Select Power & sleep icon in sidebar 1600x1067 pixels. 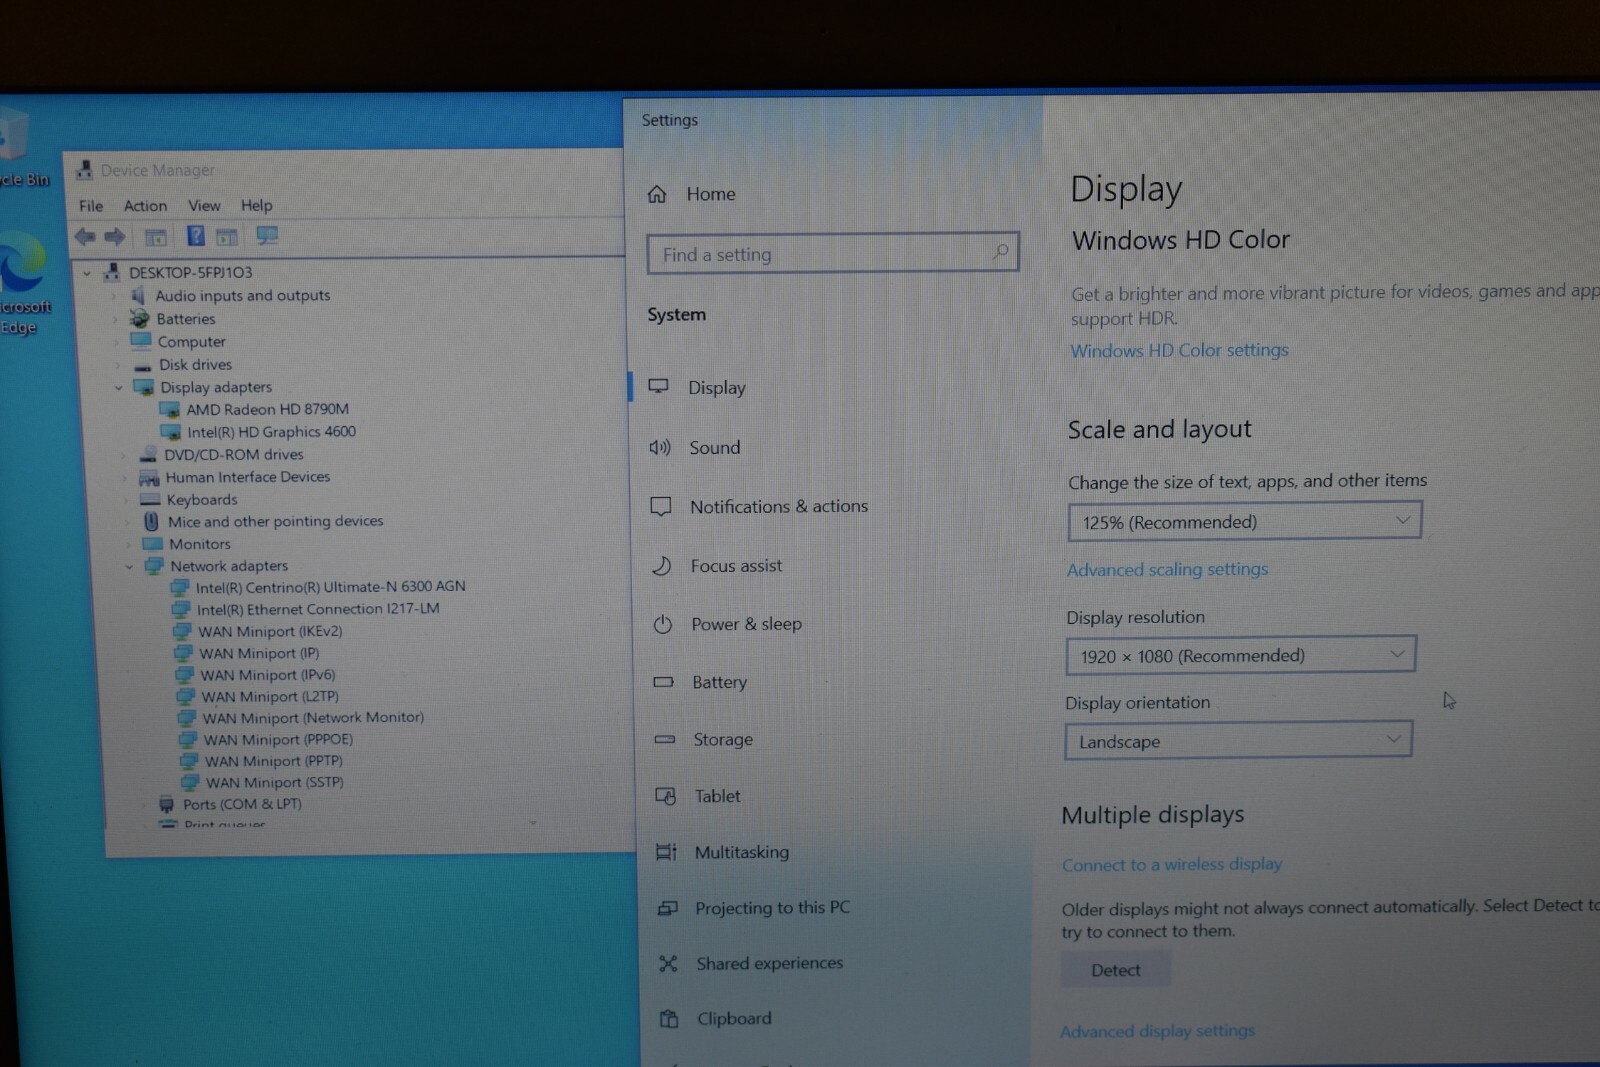[x=662, y=624]
